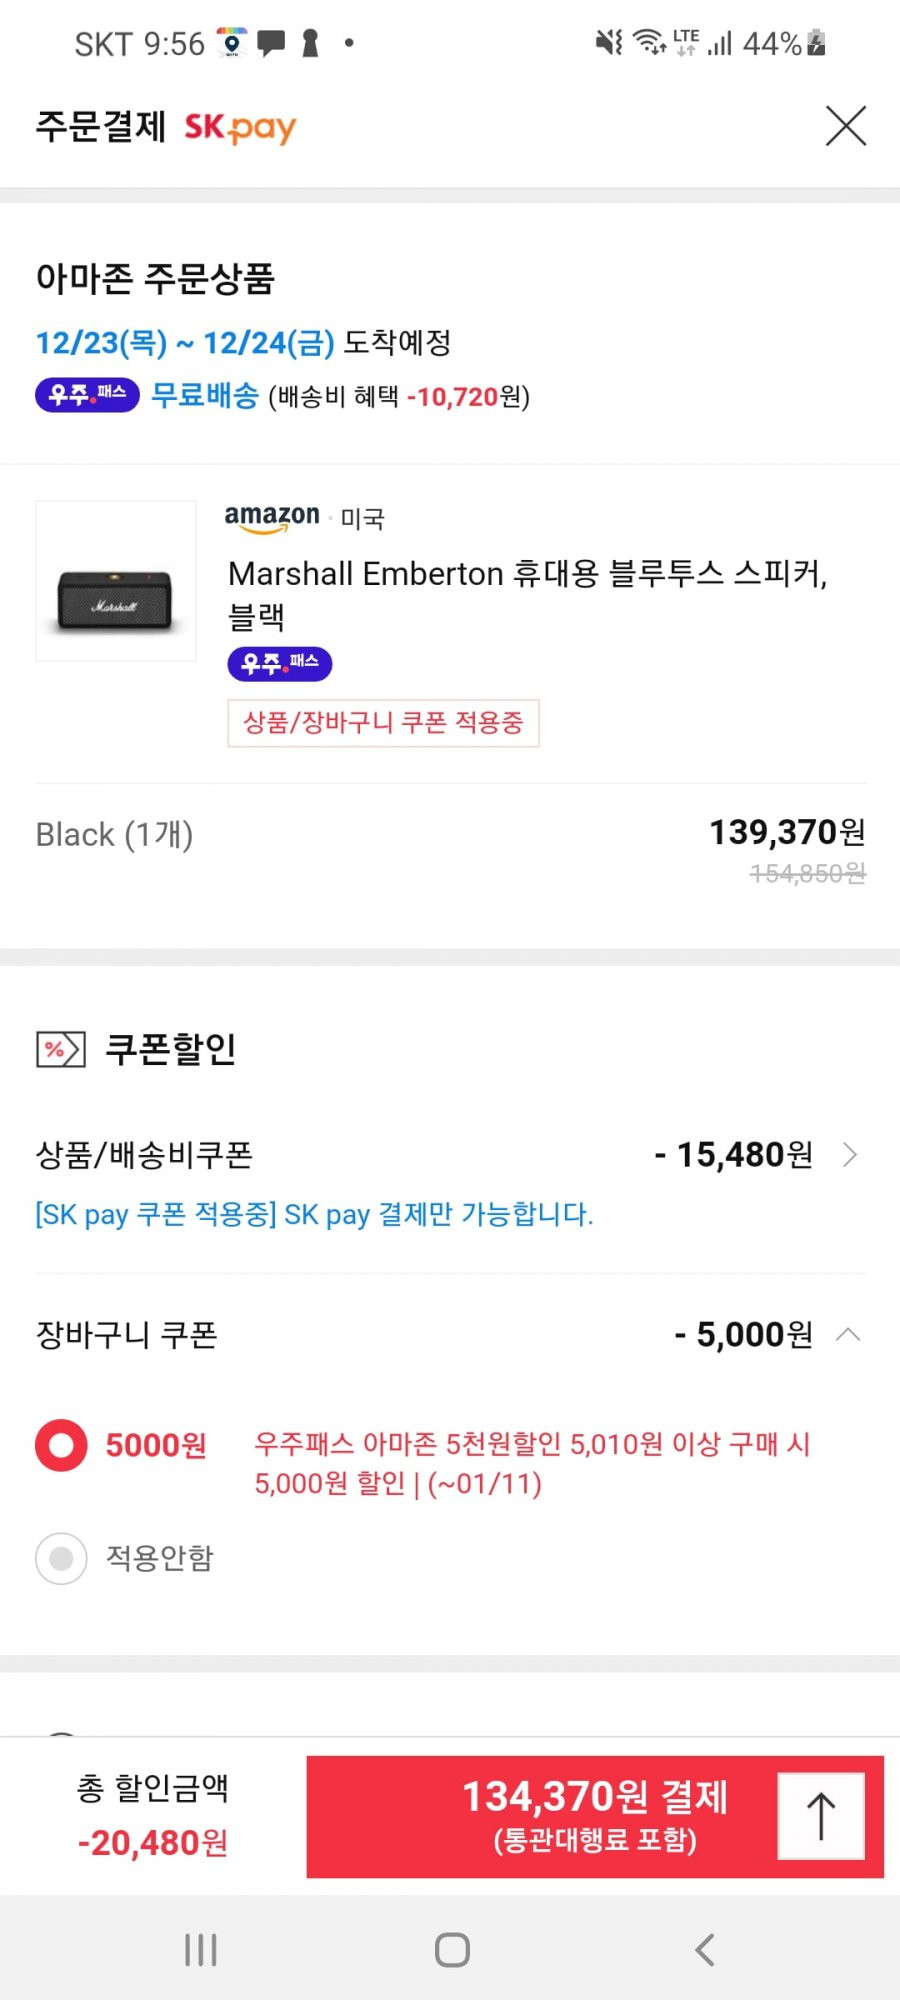Tap the 무료배송 free shipping link
900x2000 pixels.
[205, 395]
